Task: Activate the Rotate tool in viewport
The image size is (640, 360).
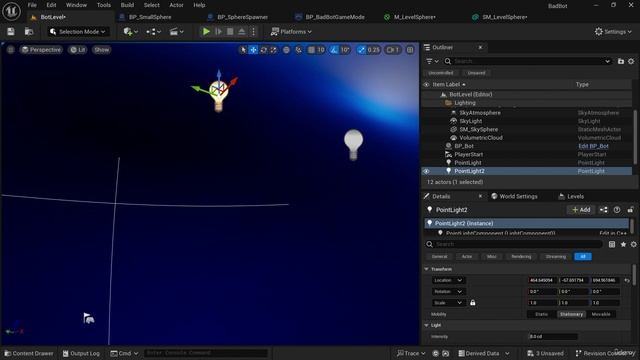Action: coord(264,50)
